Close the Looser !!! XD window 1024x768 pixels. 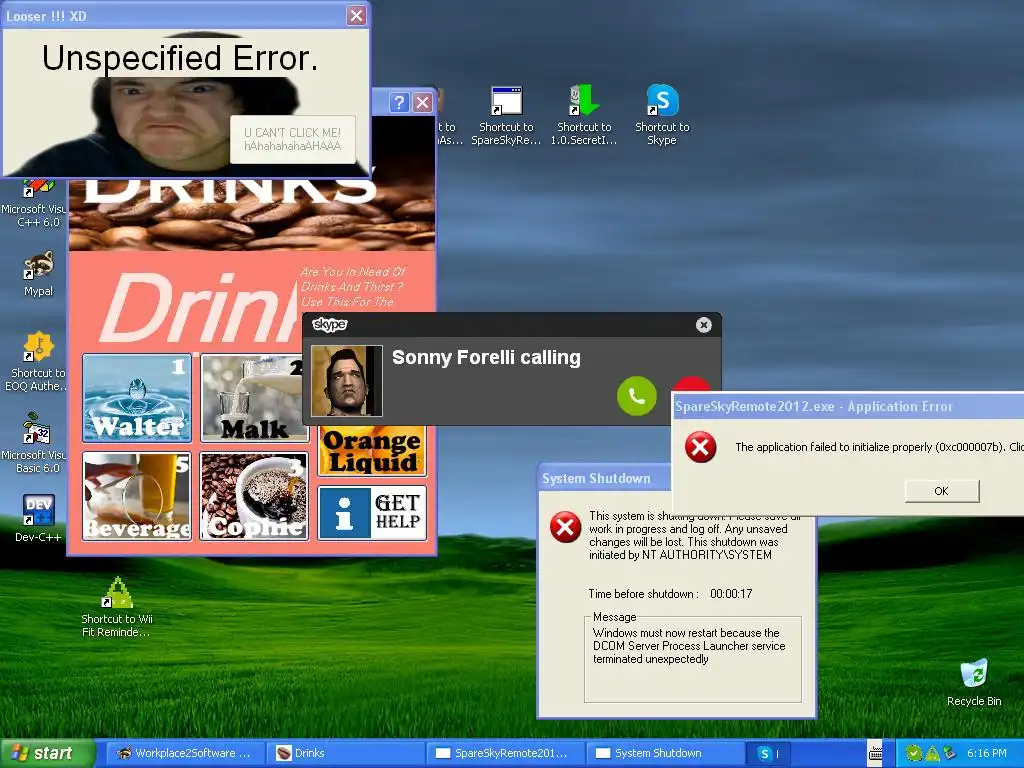pos(356,15)
